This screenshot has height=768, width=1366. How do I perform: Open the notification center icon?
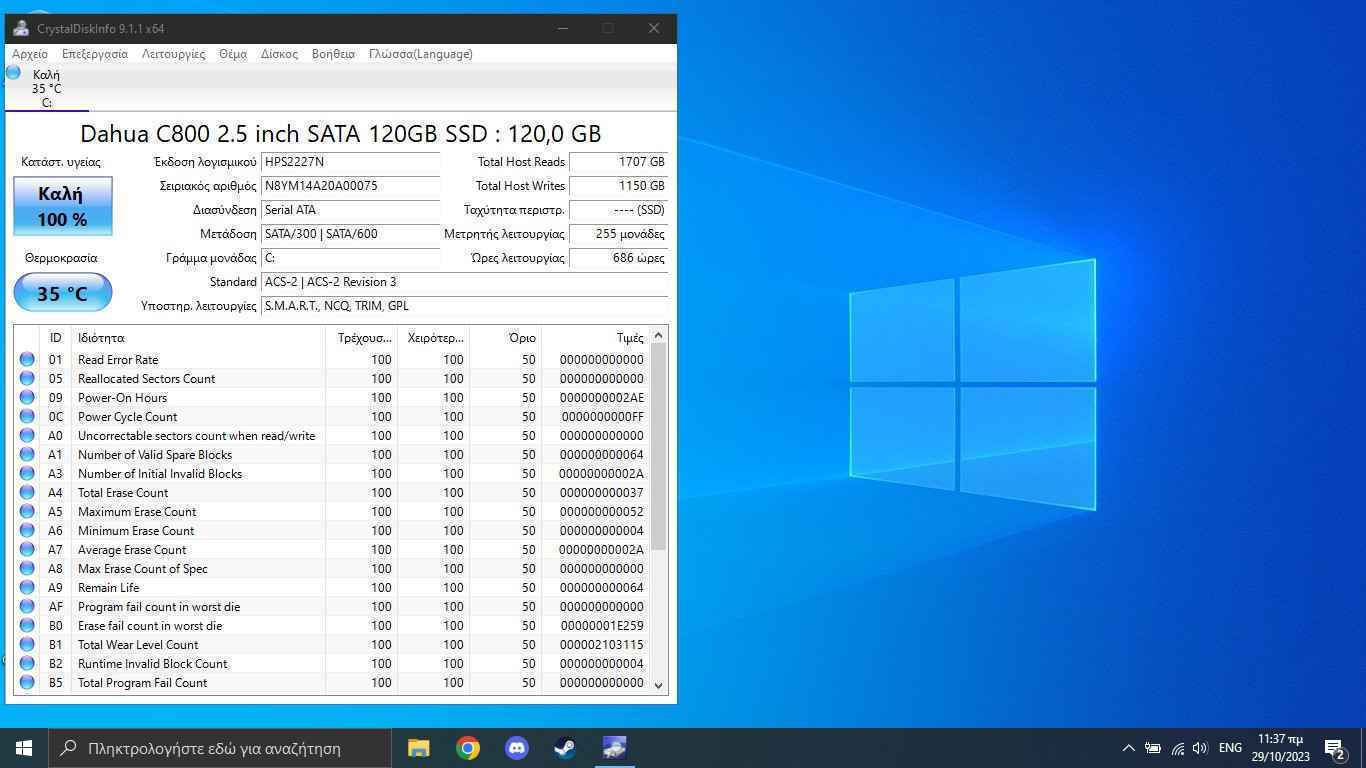tap(1335, 748)
